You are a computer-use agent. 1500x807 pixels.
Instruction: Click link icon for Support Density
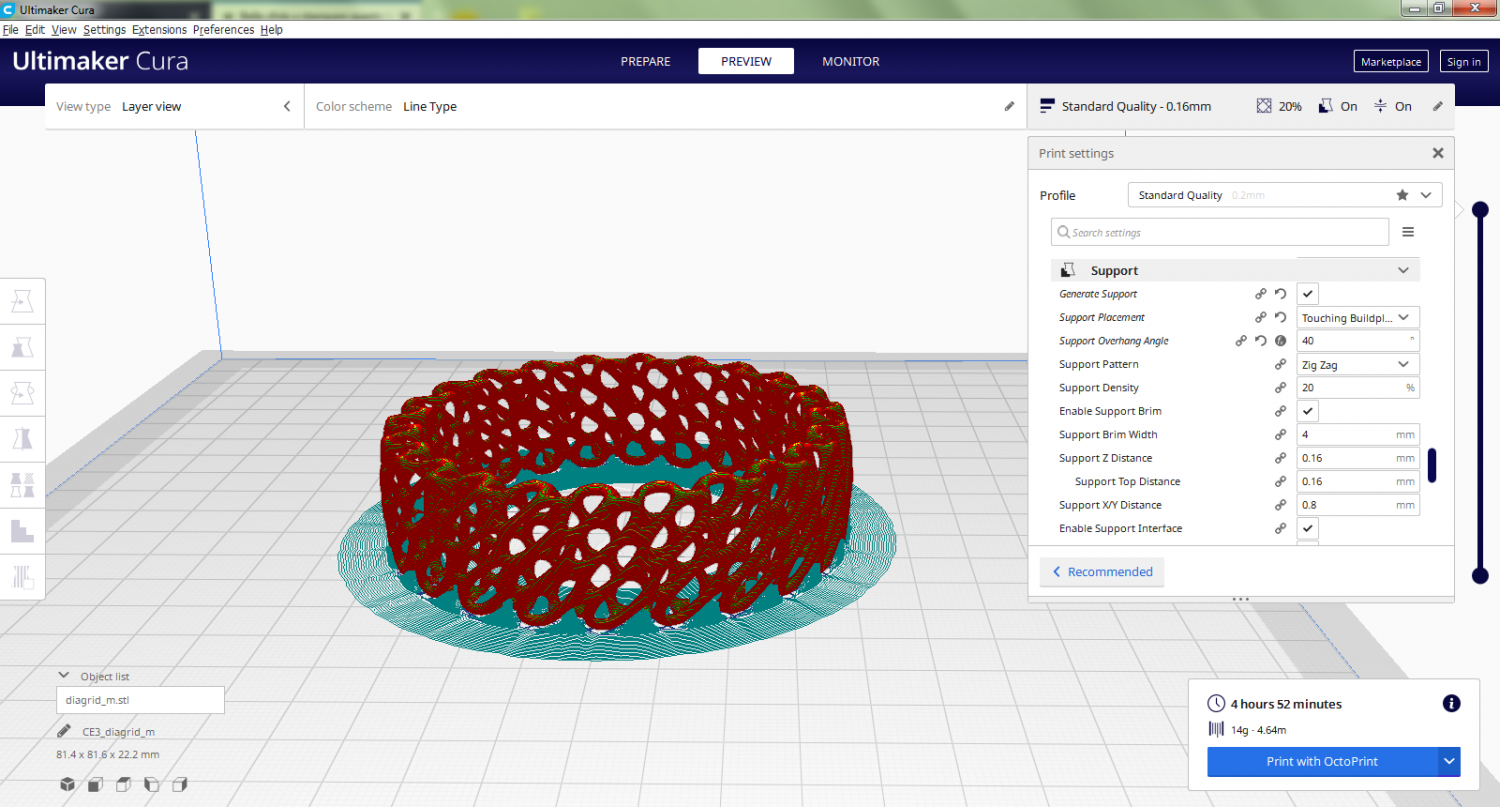click(1280, 388)
